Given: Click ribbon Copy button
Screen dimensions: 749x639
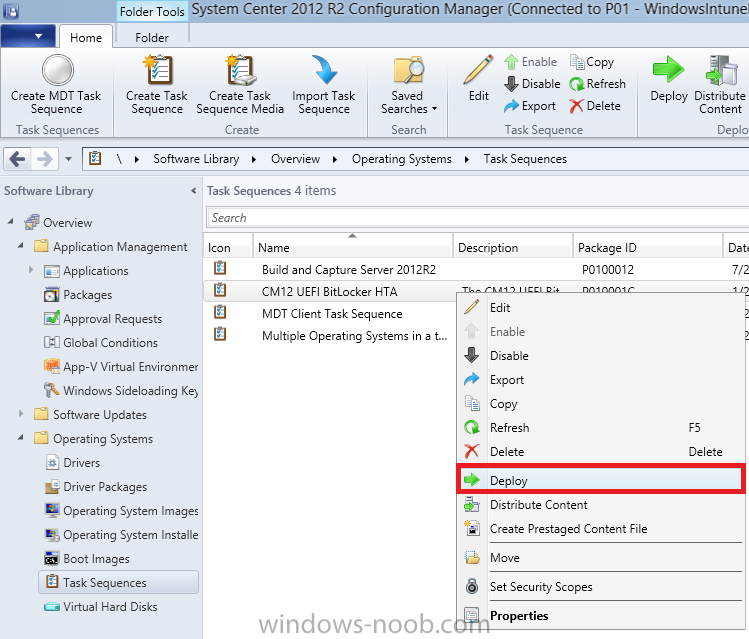Looking at the screenshot, I should click(x=592, y=62).
